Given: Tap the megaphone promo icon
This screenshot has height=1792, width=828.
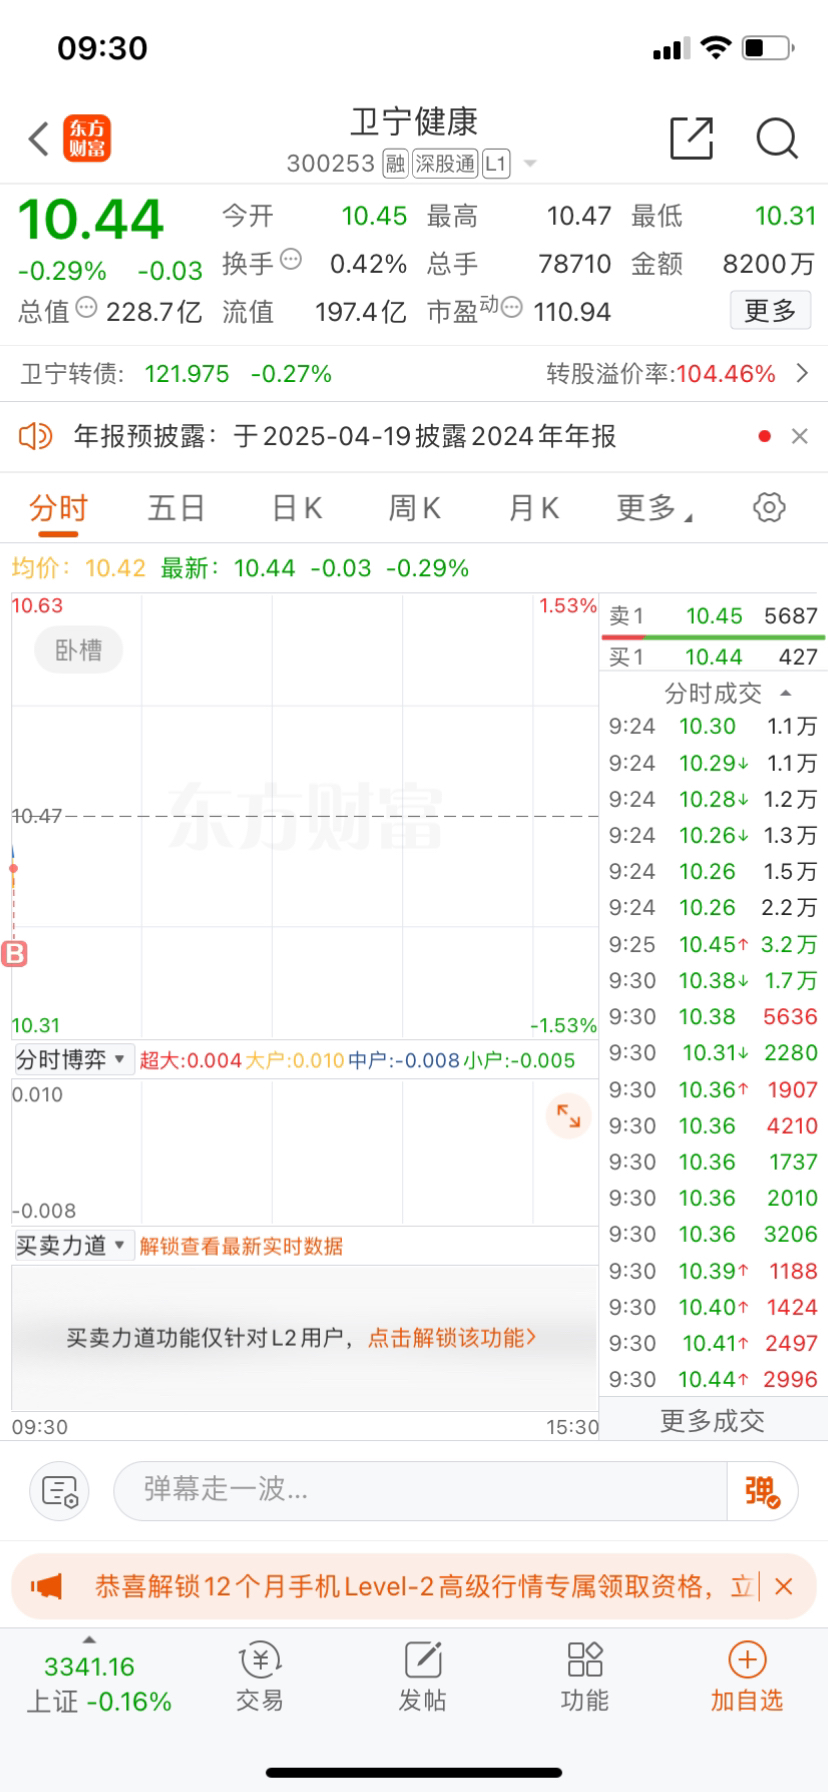Looking at the screenshot, I should [47, 1586].
